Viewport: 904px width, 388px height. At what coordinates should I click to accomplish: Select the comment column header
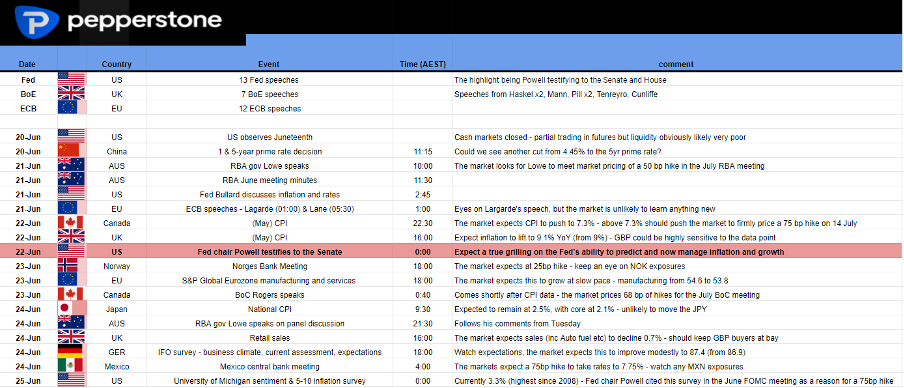click(x=676, y=64)
